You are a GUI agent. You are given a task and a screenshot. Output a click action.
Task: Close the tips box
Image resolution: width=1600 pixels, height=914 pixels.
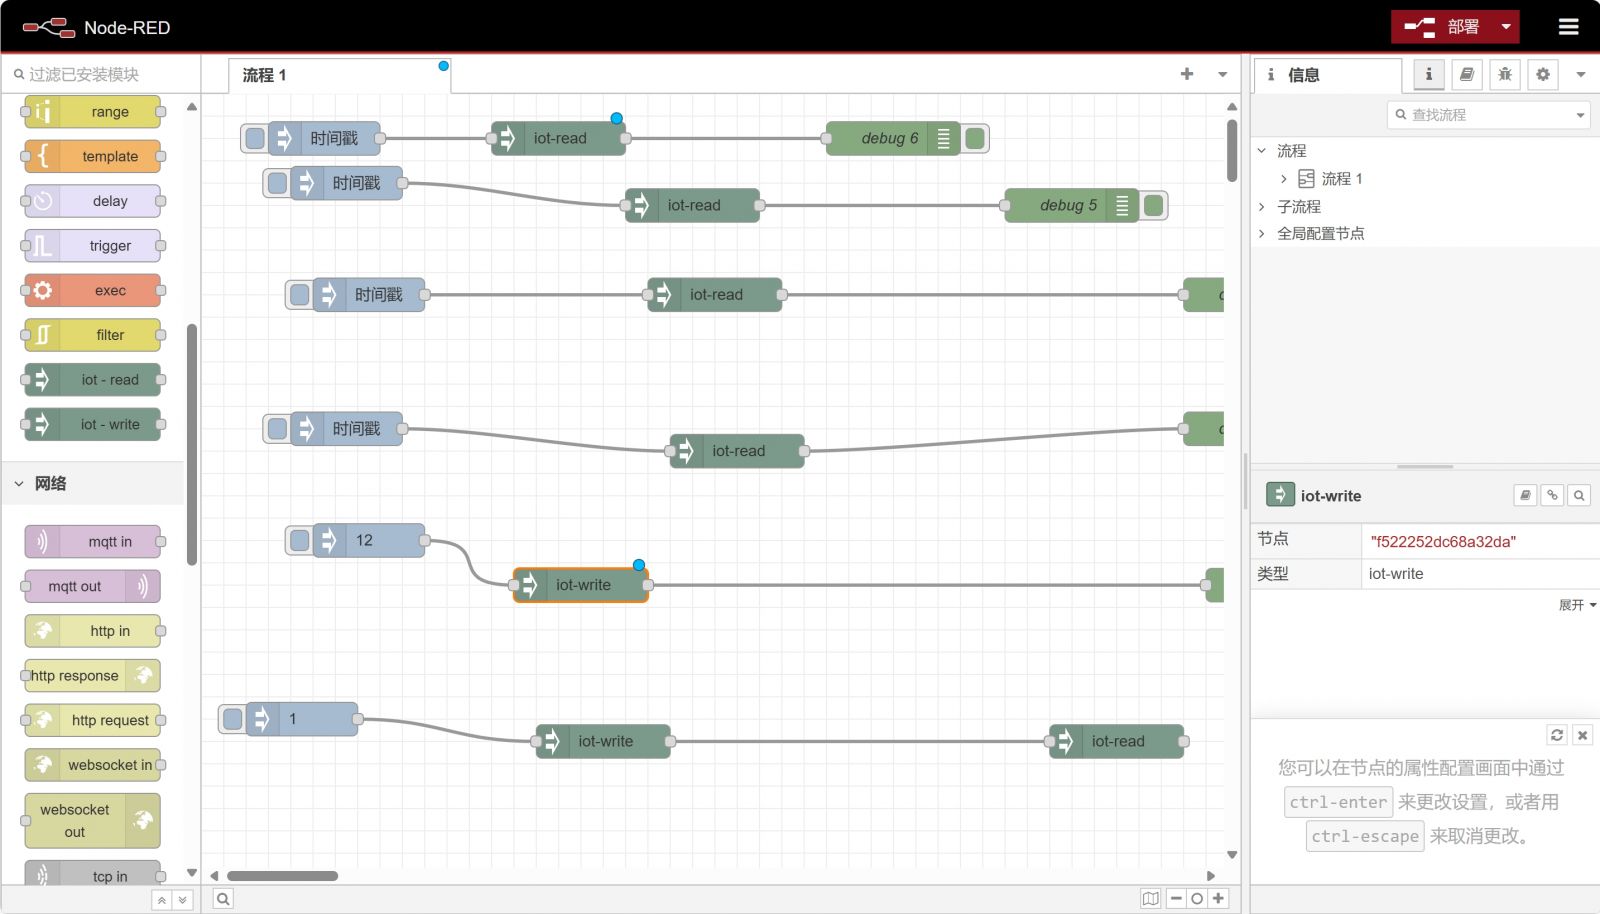tap(1582, 735)
